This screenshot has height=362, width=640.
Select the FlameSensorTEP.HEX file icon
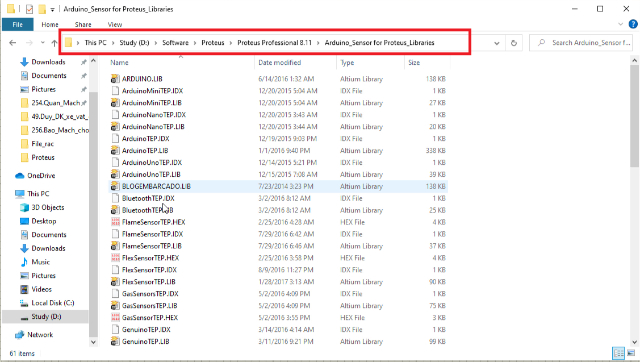[116, 222]
